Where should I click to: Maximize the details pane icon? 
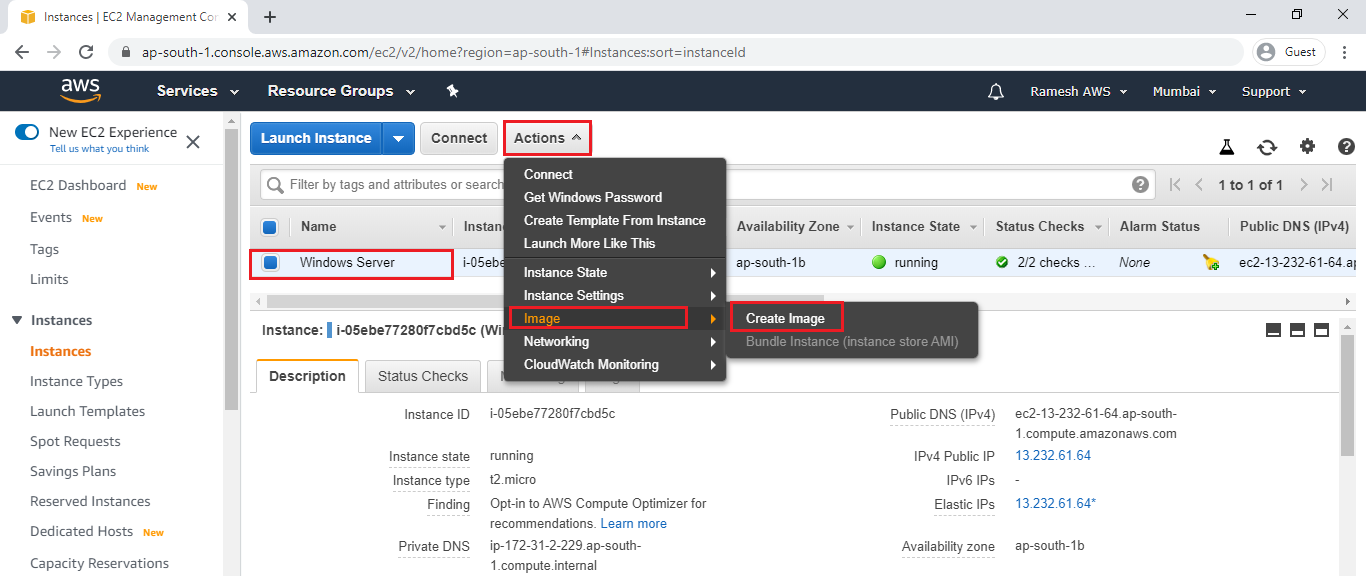coord(1321,330)
